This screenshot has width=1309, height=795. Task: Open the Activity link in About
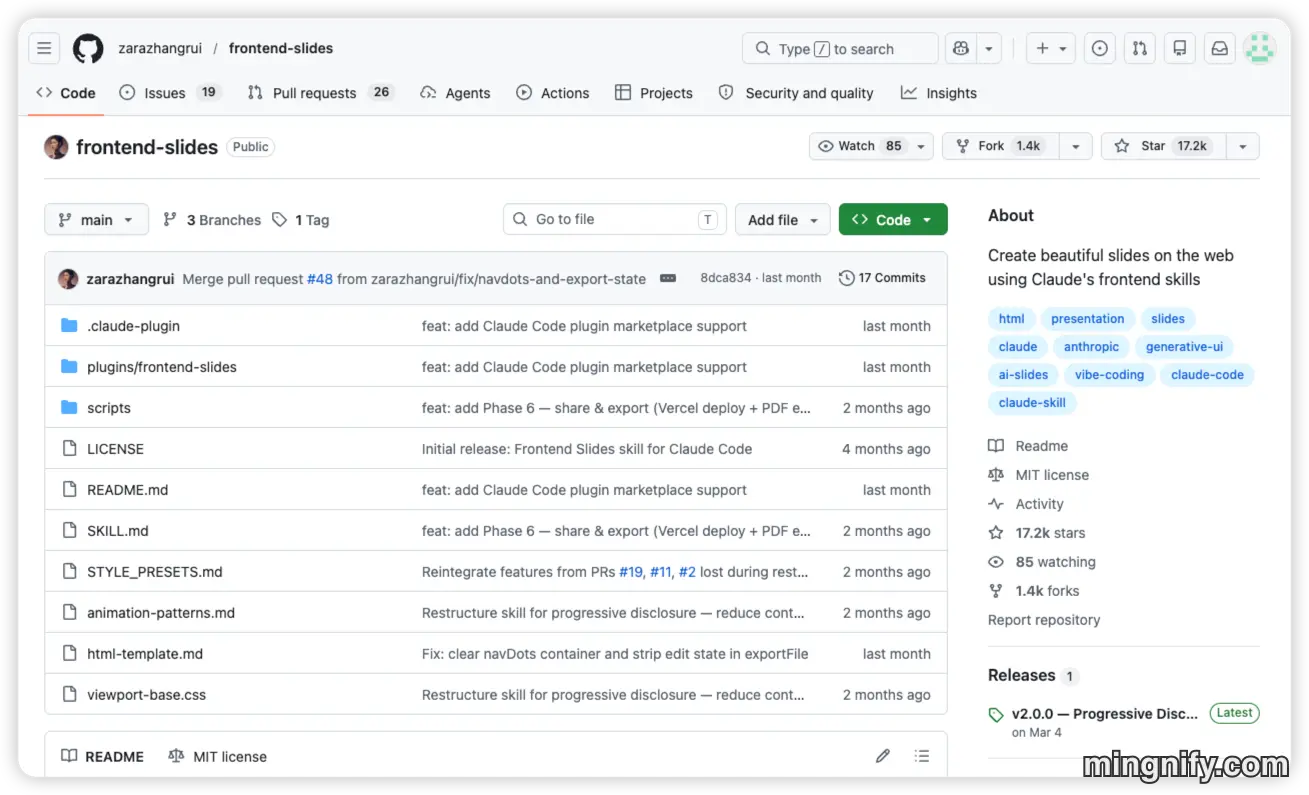point(1026,504)
